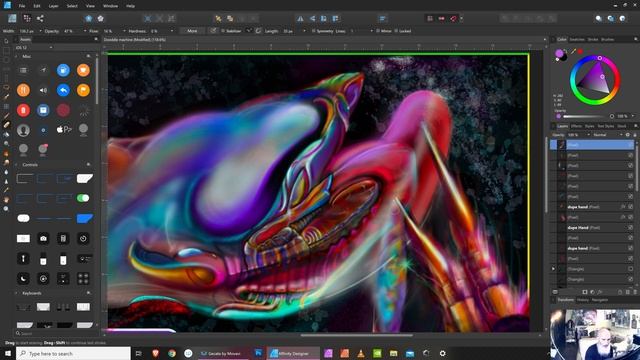
Task: Click the Windows taskbar search box
Action: pos(73,353)
